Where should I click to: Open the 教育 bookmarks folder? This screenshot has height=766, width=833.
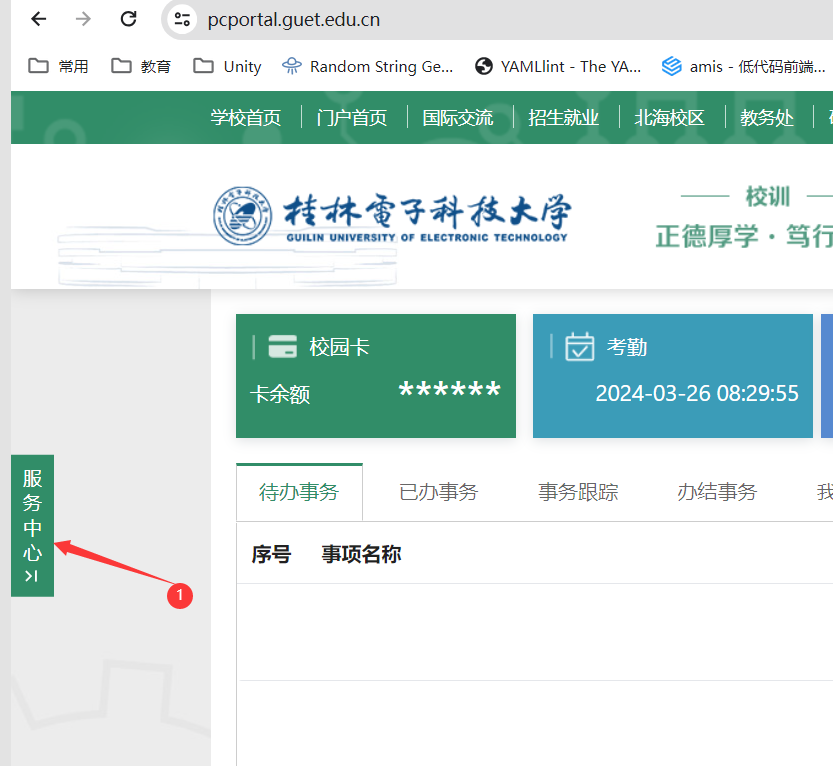coord(141,66)
